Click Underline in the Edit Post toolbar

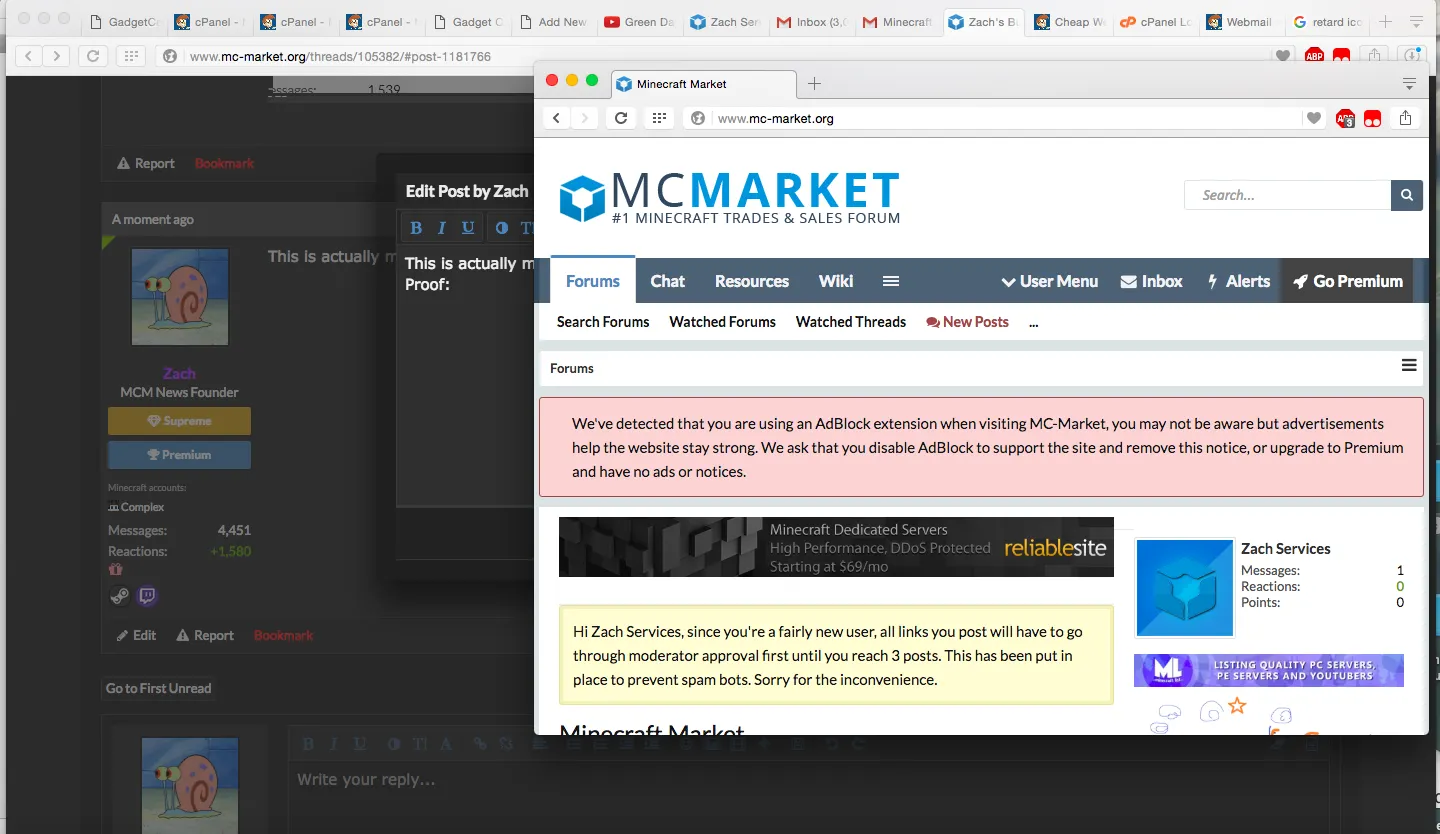tap(467, 228)
